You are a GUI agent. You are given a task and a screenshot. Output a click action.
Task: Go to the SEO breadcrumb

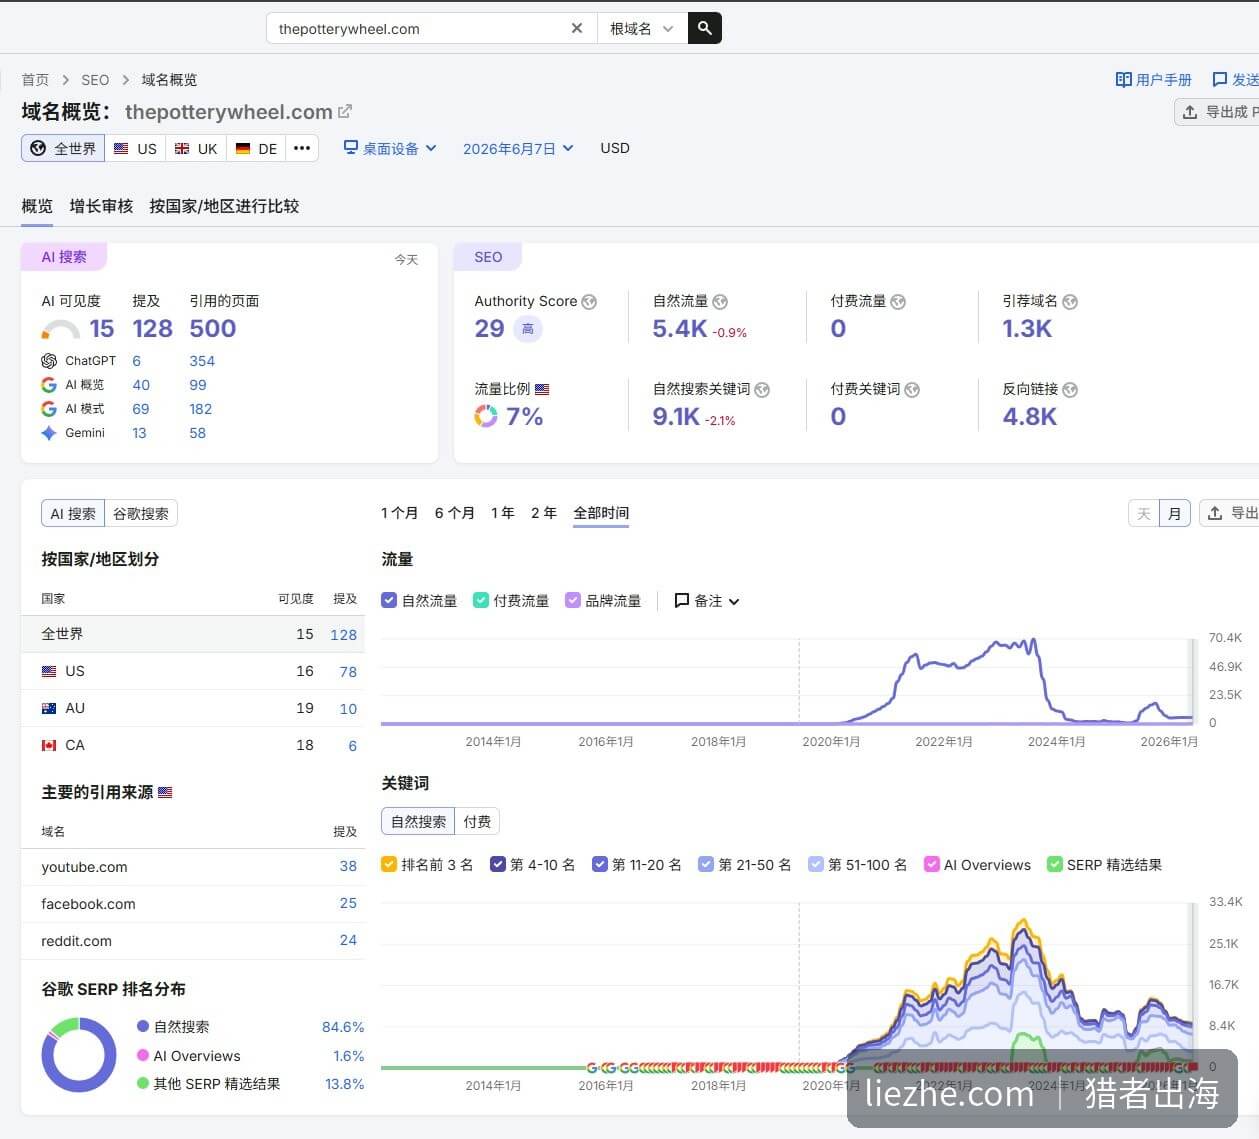click(95, 80)
